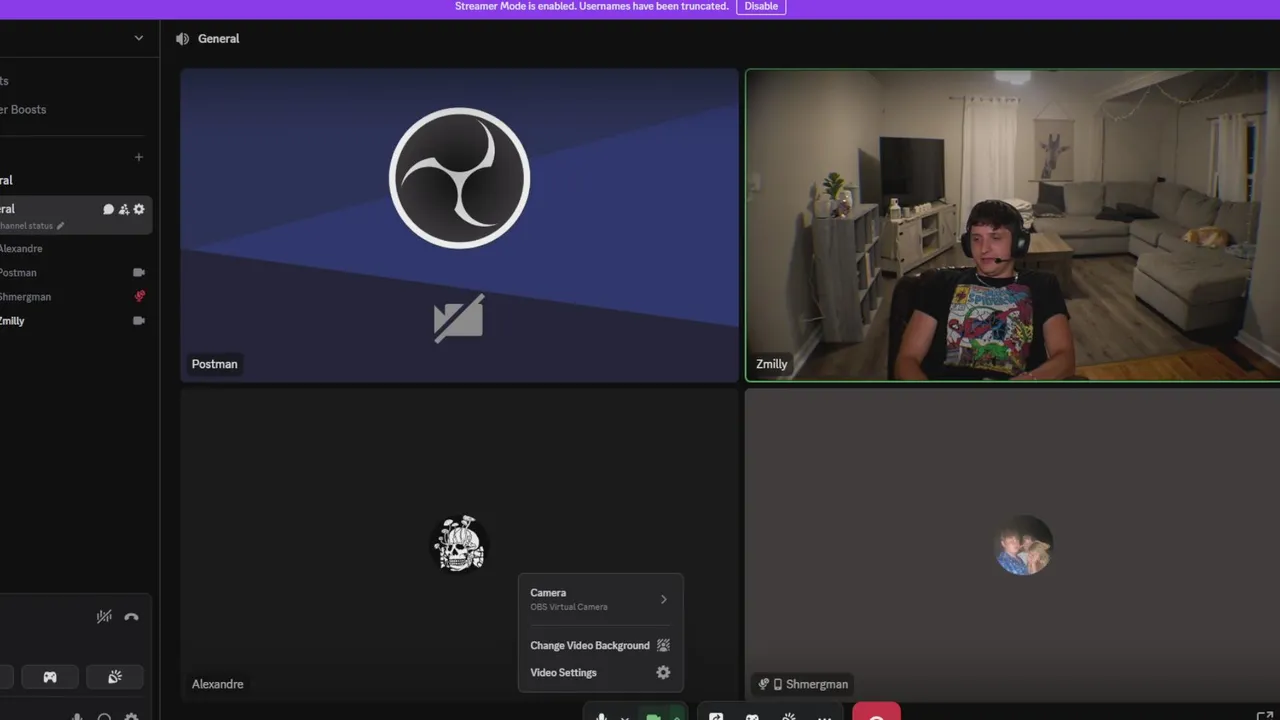Open Video Settings from the popup menu
This screenshot has height=720, width=1280.
coord(600,672)
